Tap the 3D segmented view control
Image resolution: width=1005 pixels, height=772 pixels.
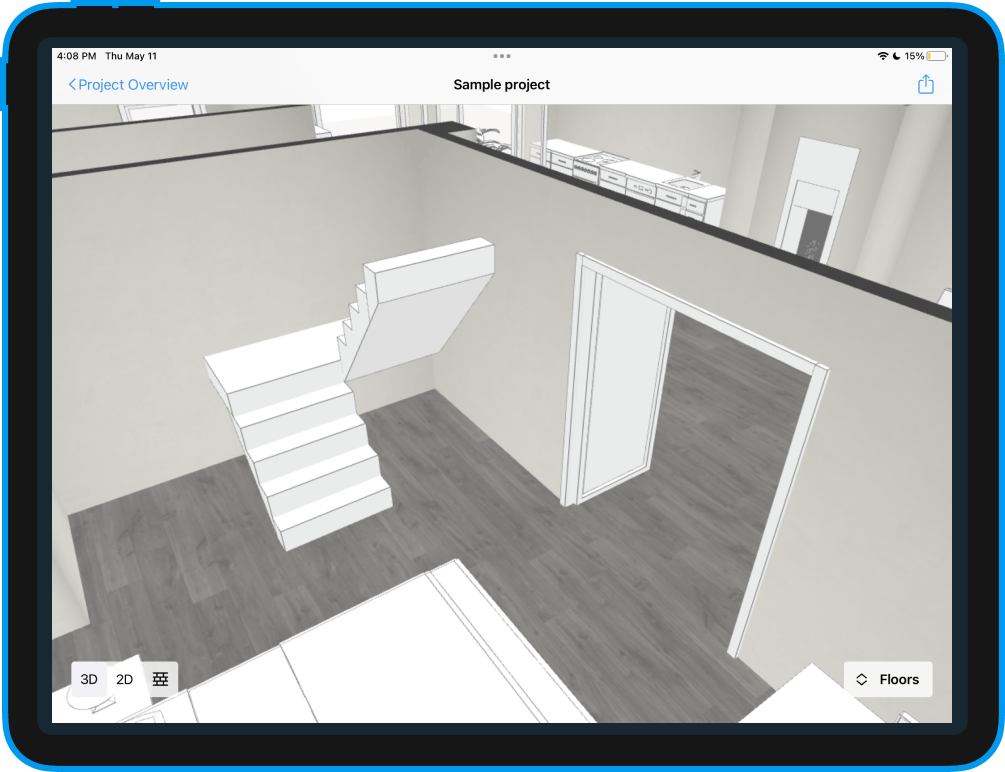[88, 679]
